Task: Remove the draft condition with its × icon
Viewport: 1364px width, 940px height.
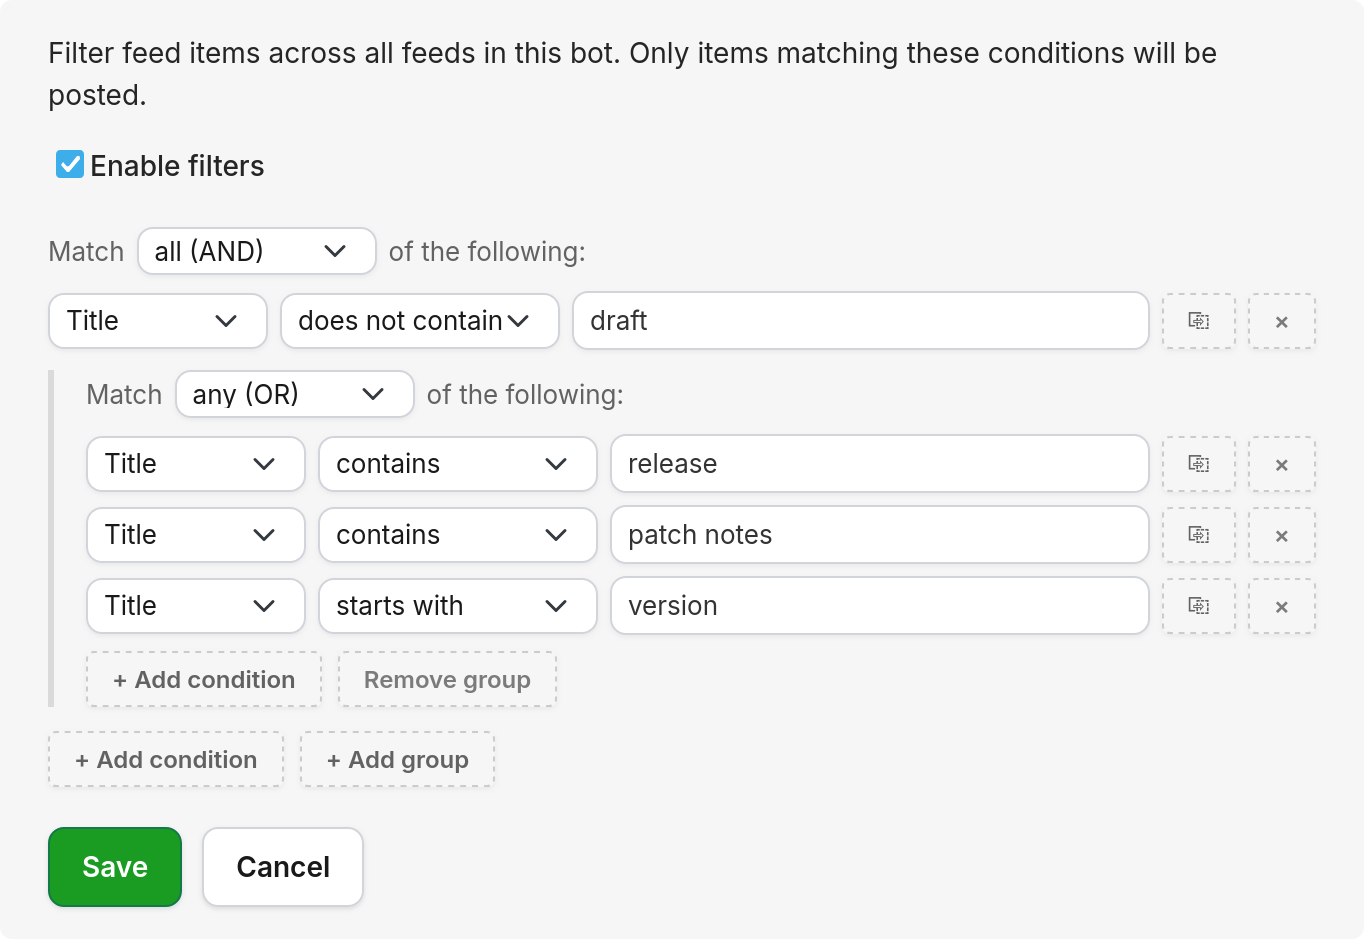Action: pyautogui.click(x=1281, y=321)
